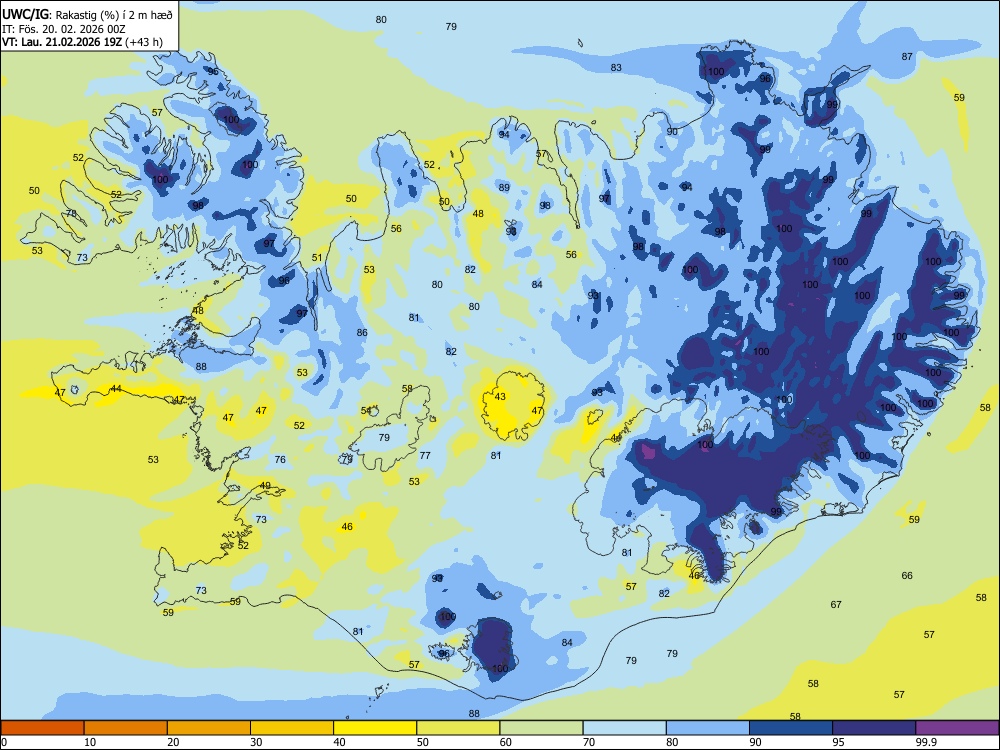Click the '83' humidity value on the map

pos(616,68)
